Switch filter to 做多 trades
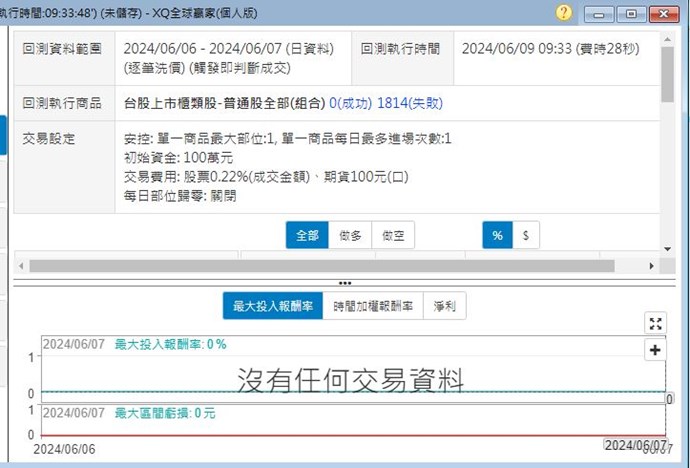690x468 pixels. coord(349,235)
